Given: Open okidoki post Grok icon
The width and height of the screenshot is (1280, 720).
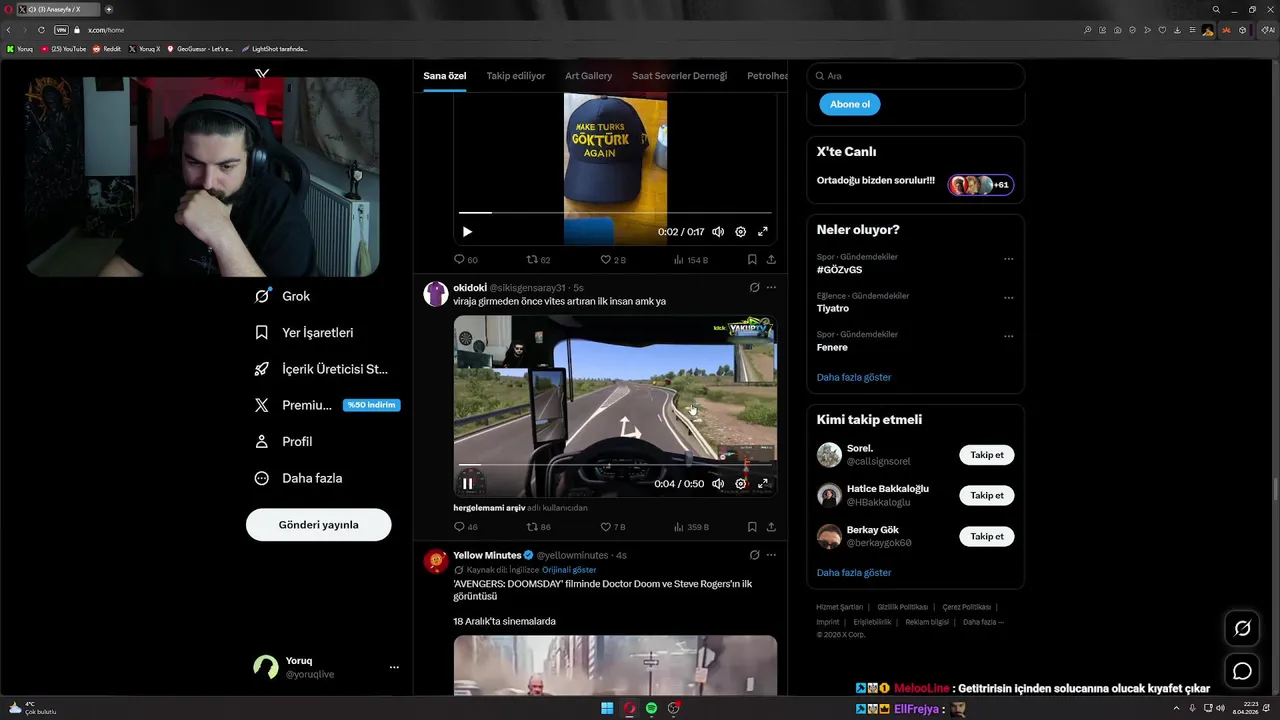Looking at the screenshot, I should click(x=754, y=287).
